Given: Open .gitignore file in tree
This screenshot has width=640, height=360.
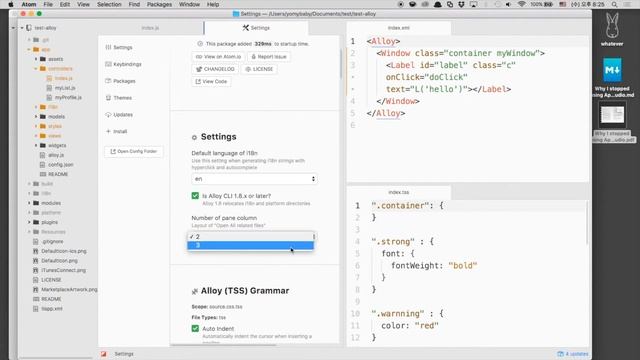Looking at the screenshot, I should tap(53, 241).
